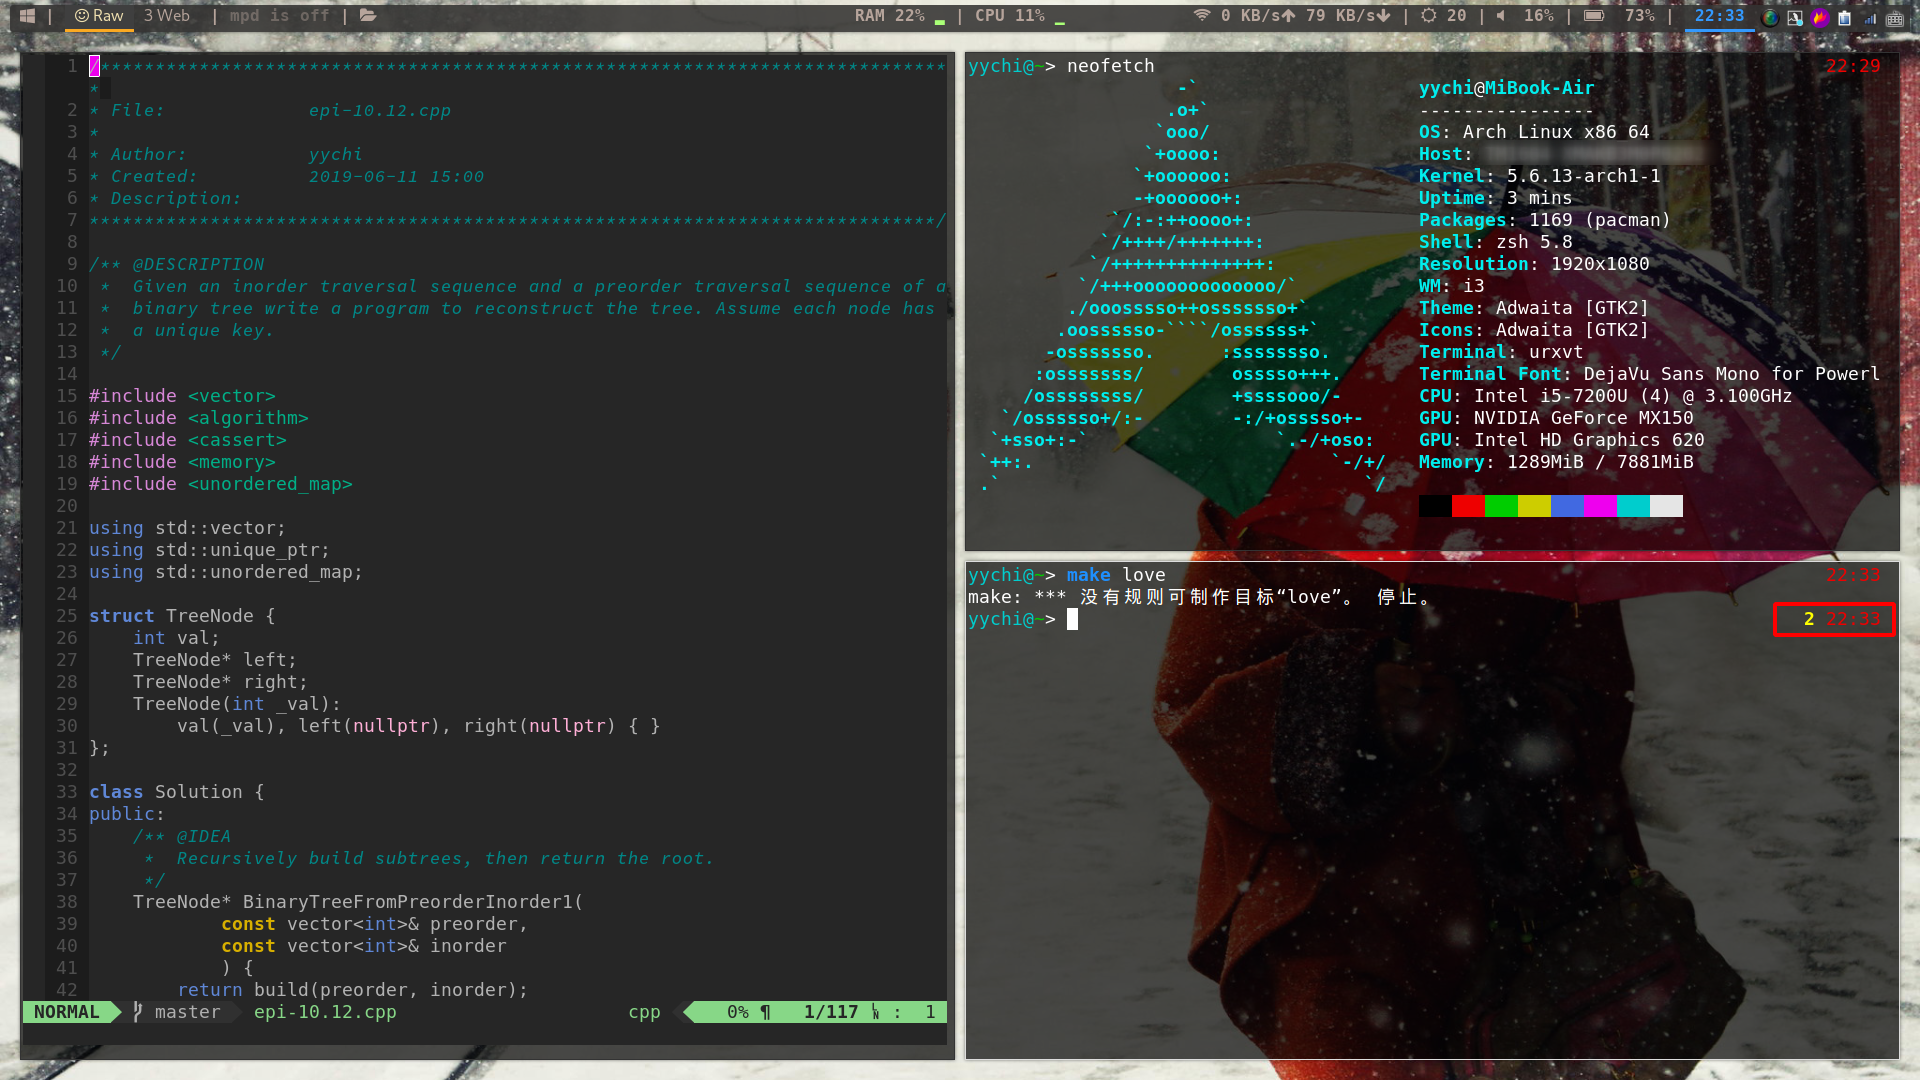Click the terminal prompt cursor after make love

(1072, 619)
